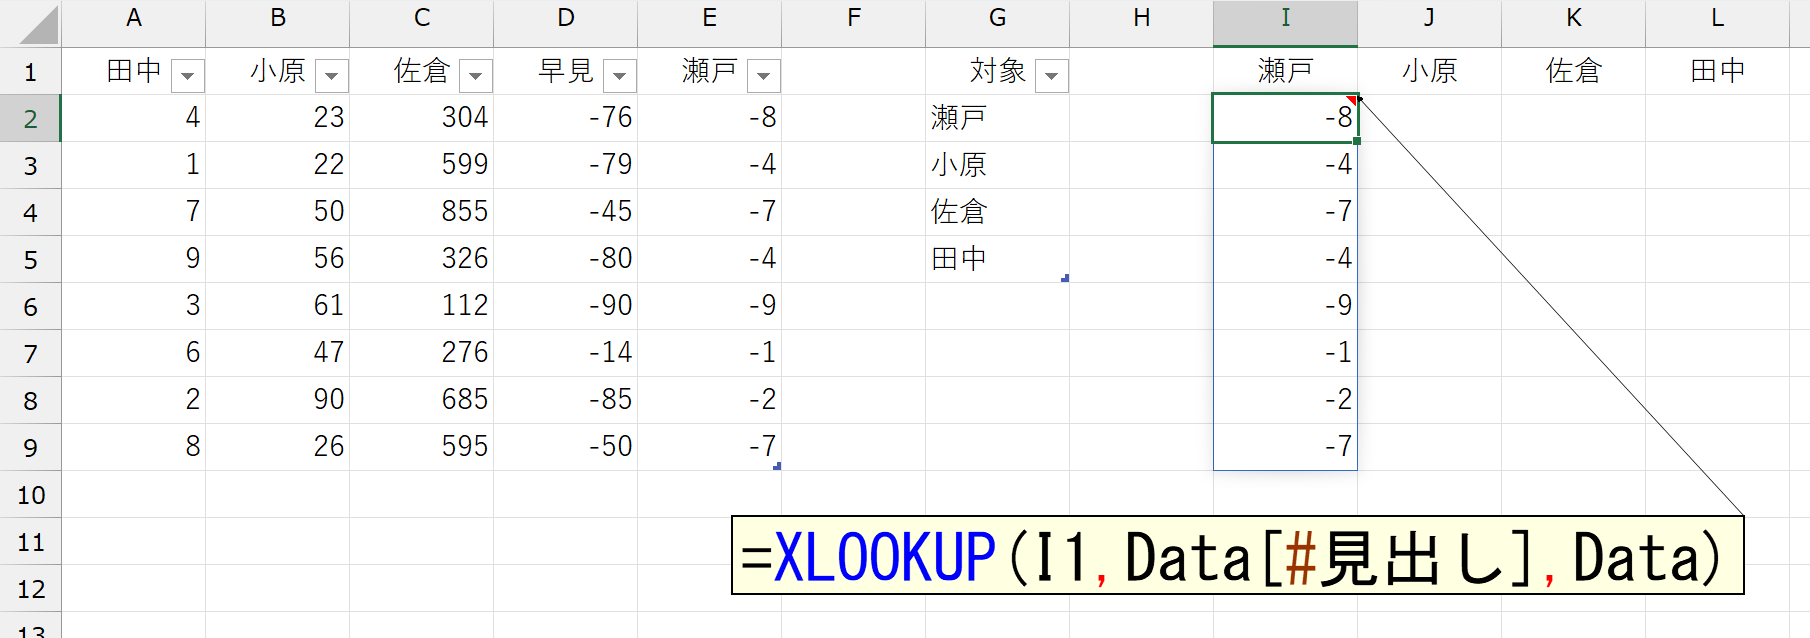
Task: Click cell L1 containing 田中
Action: point(1718,71)
